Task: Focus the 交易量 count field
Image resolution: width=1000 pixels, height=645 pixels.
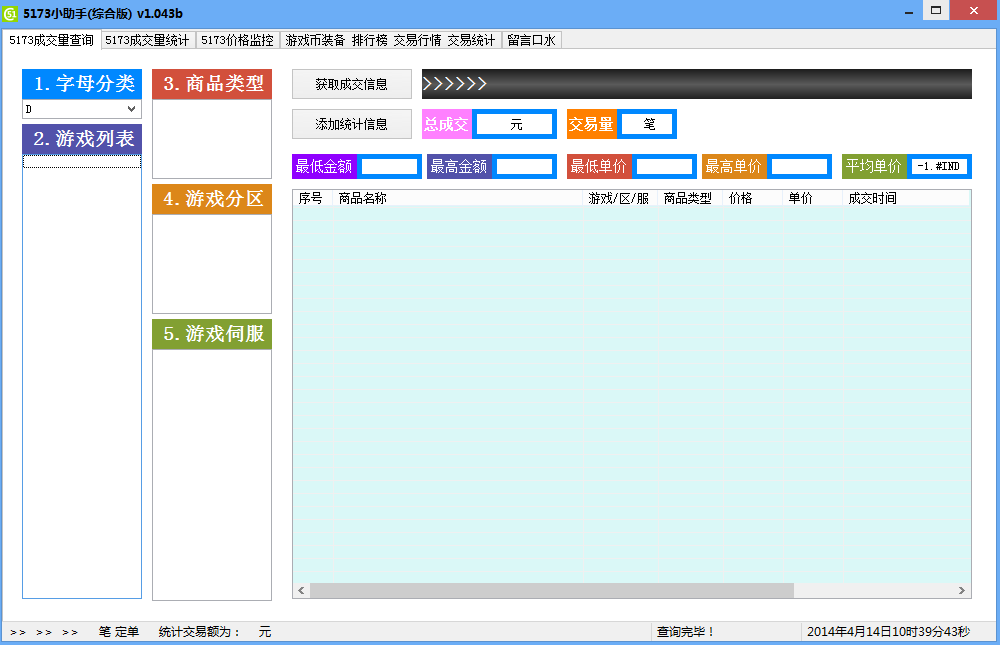Action: click(x=647, y=124)
